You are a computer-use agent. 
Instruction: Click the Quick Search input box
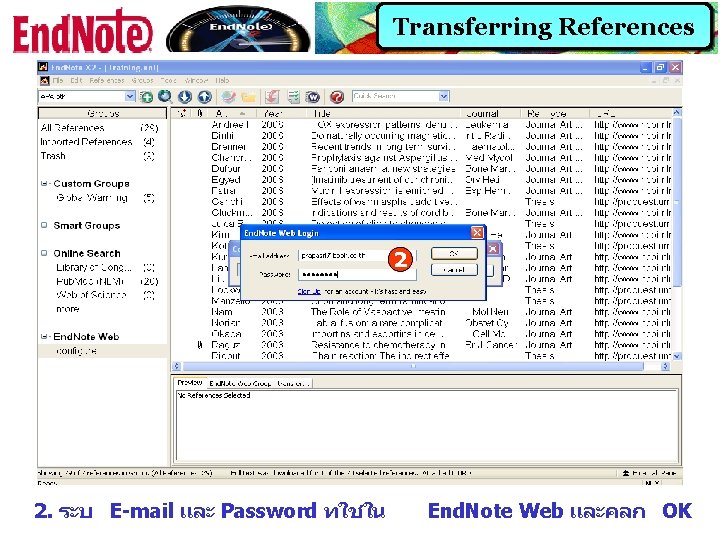(395, 96)
